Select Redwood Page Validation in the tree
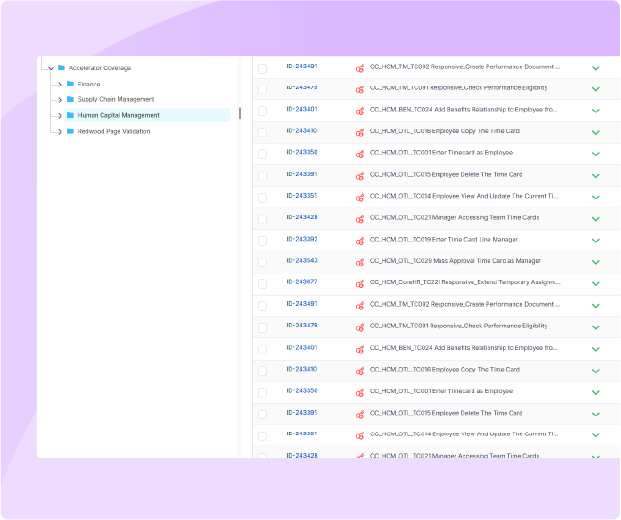Screen dimensions: 621x520 [114, 131]
